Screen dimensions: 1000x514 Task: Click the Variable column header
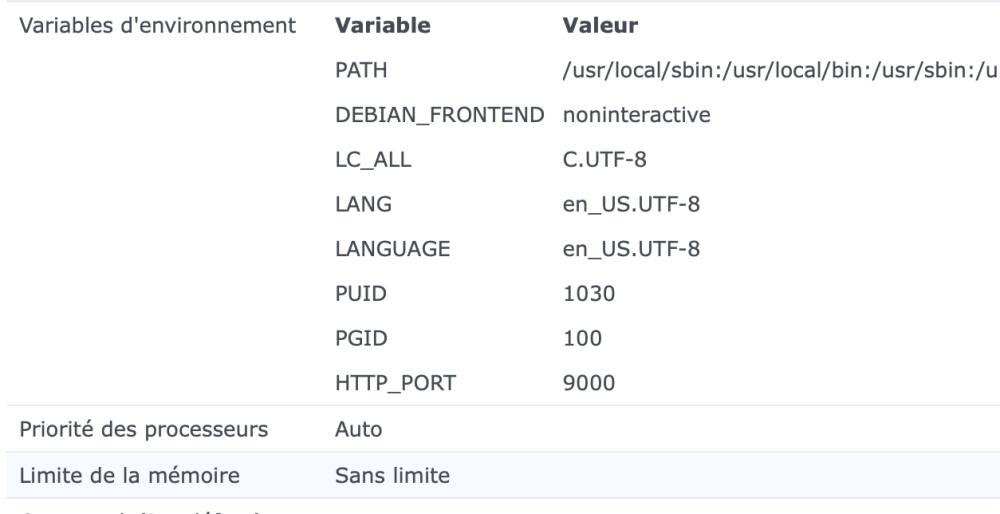click(375, 27)
